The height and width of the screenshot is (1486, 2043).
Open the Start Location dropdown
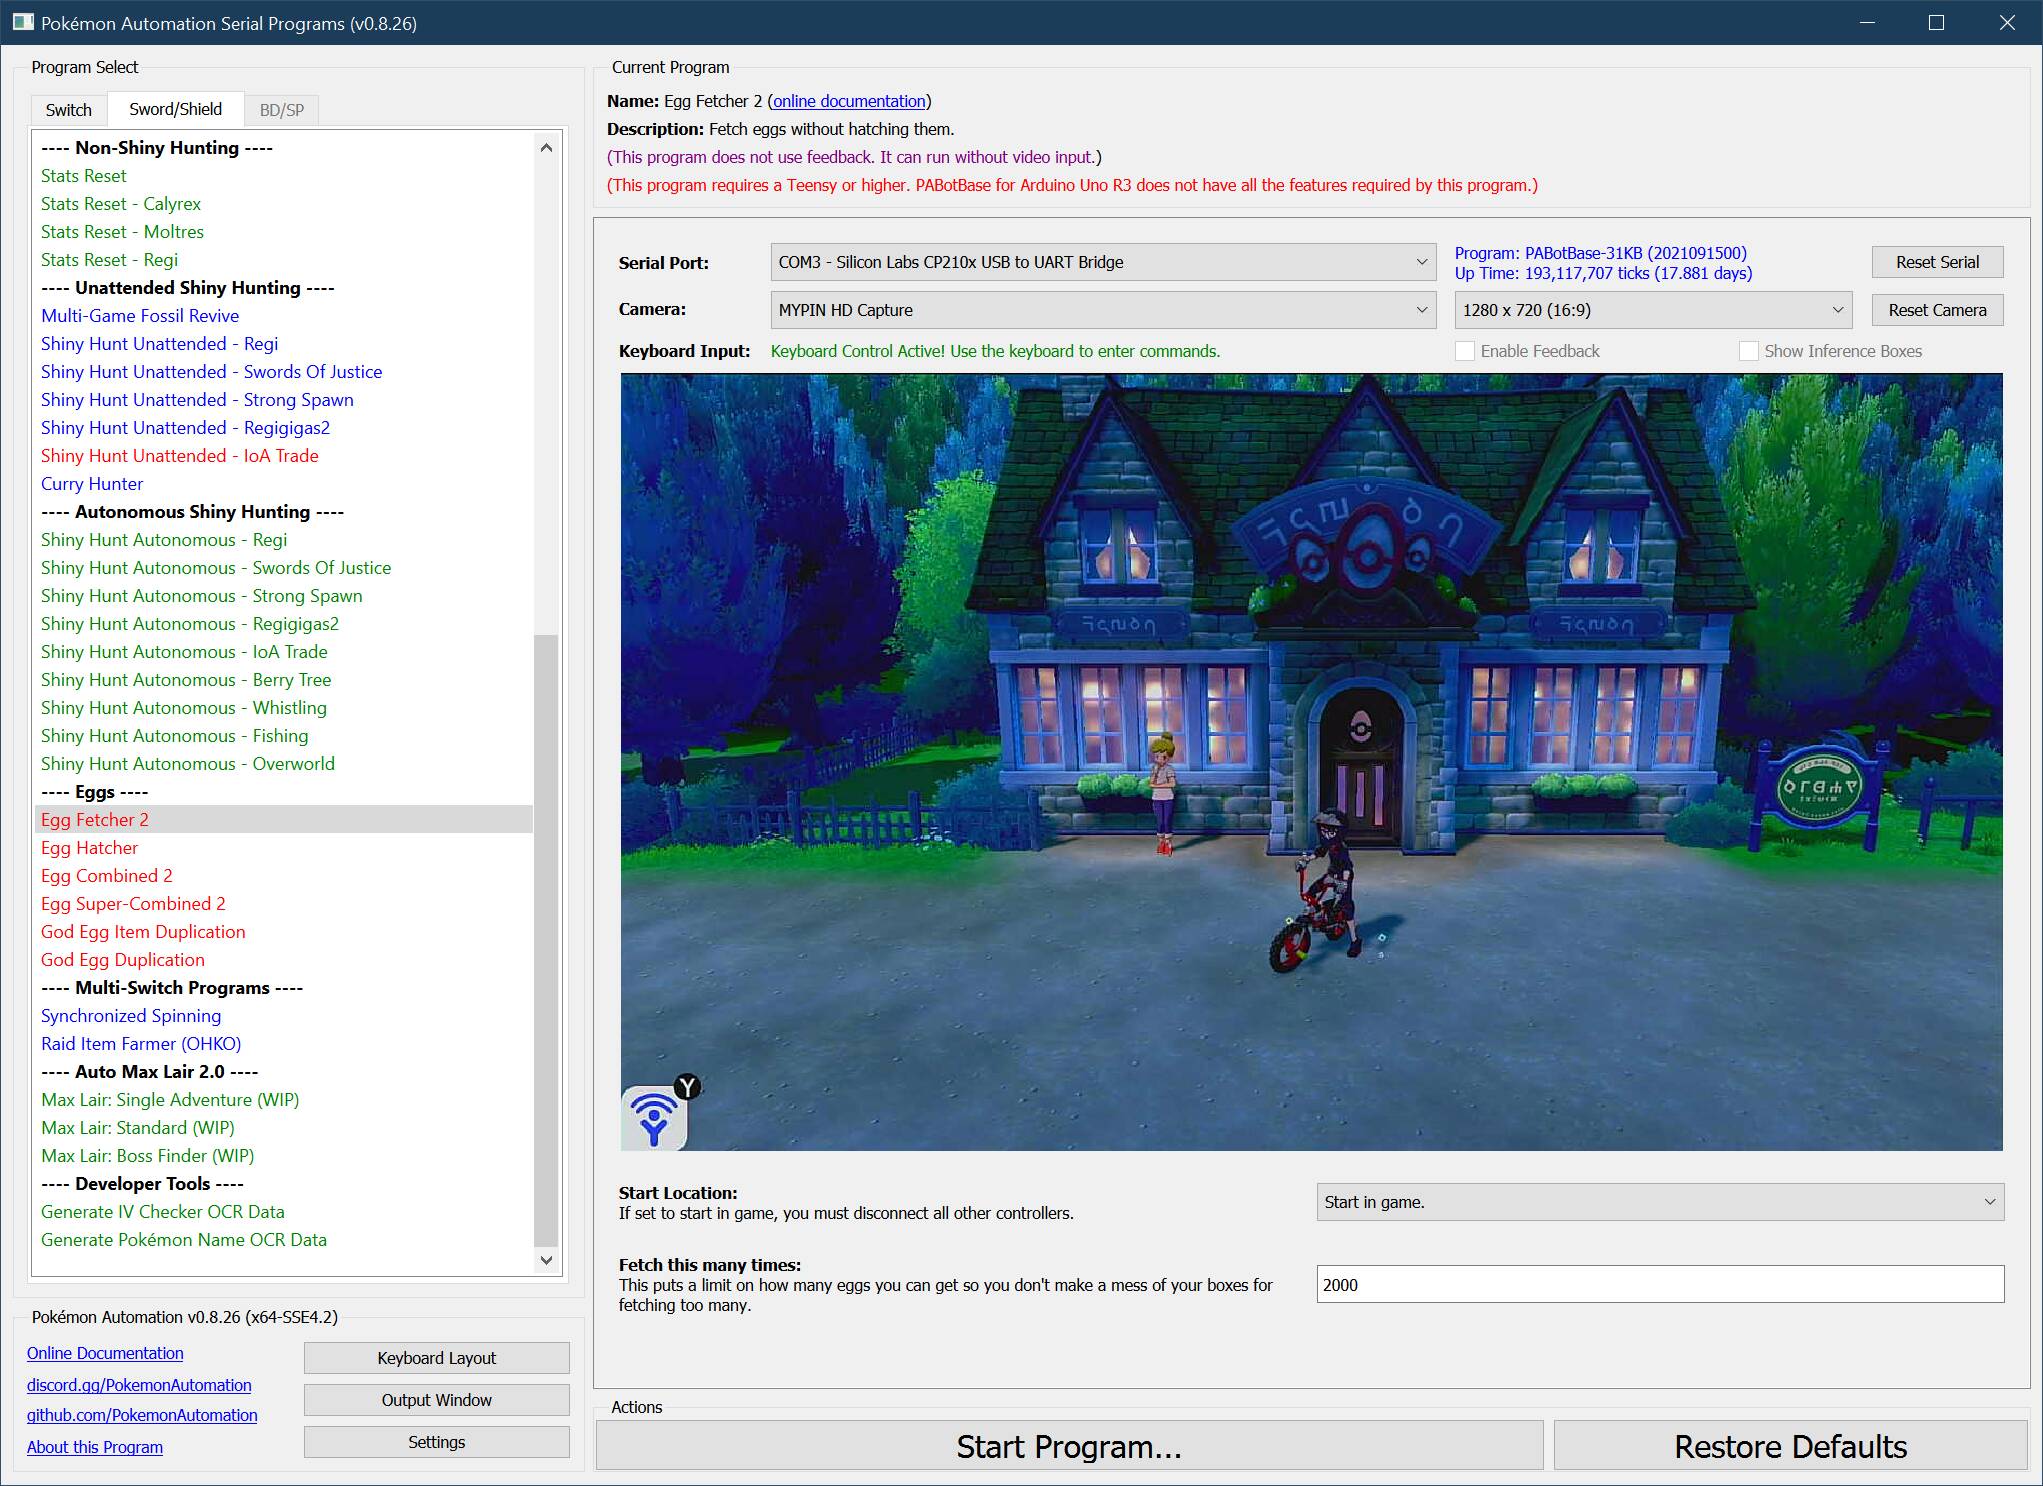[1659, 1202]
